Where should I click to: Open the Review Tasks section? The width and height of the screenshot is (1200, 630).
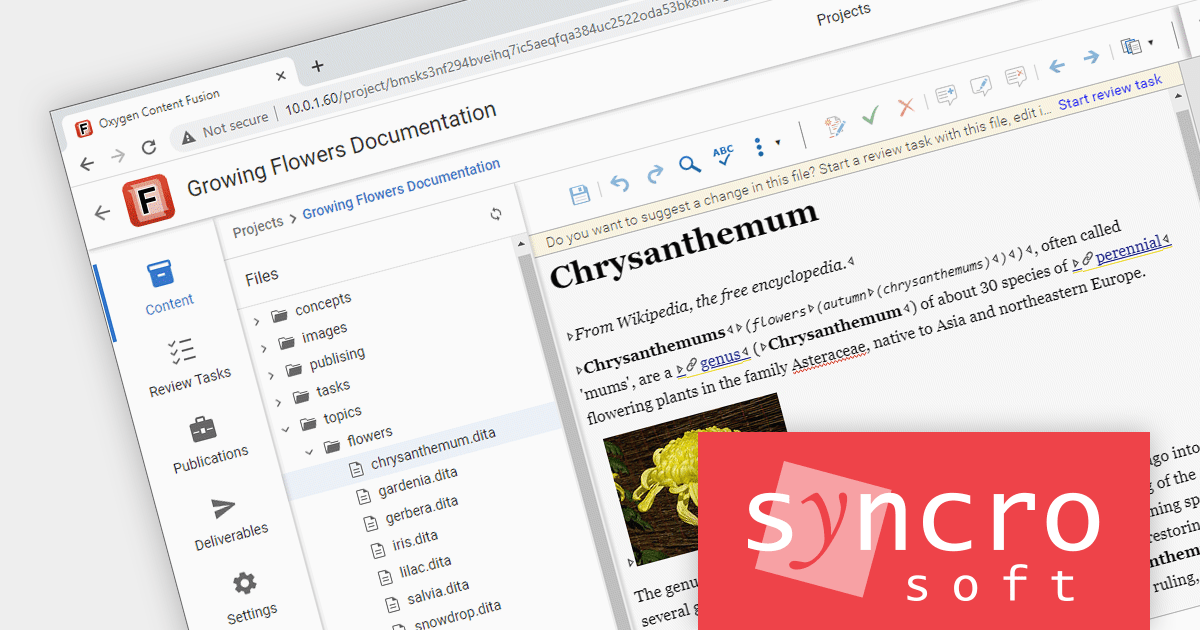click(x=188, y=366)
